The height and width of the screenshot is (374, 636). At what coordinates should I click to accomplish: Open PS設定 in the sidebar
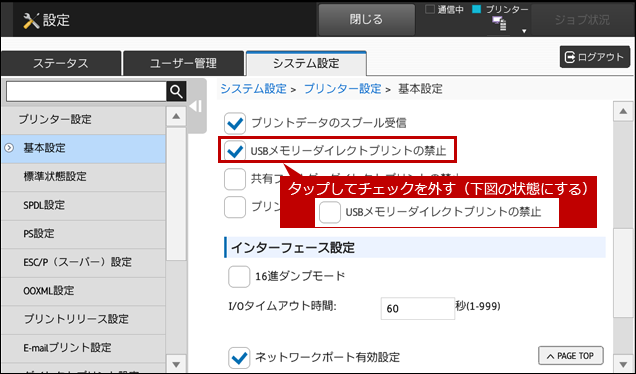point(84,234)
